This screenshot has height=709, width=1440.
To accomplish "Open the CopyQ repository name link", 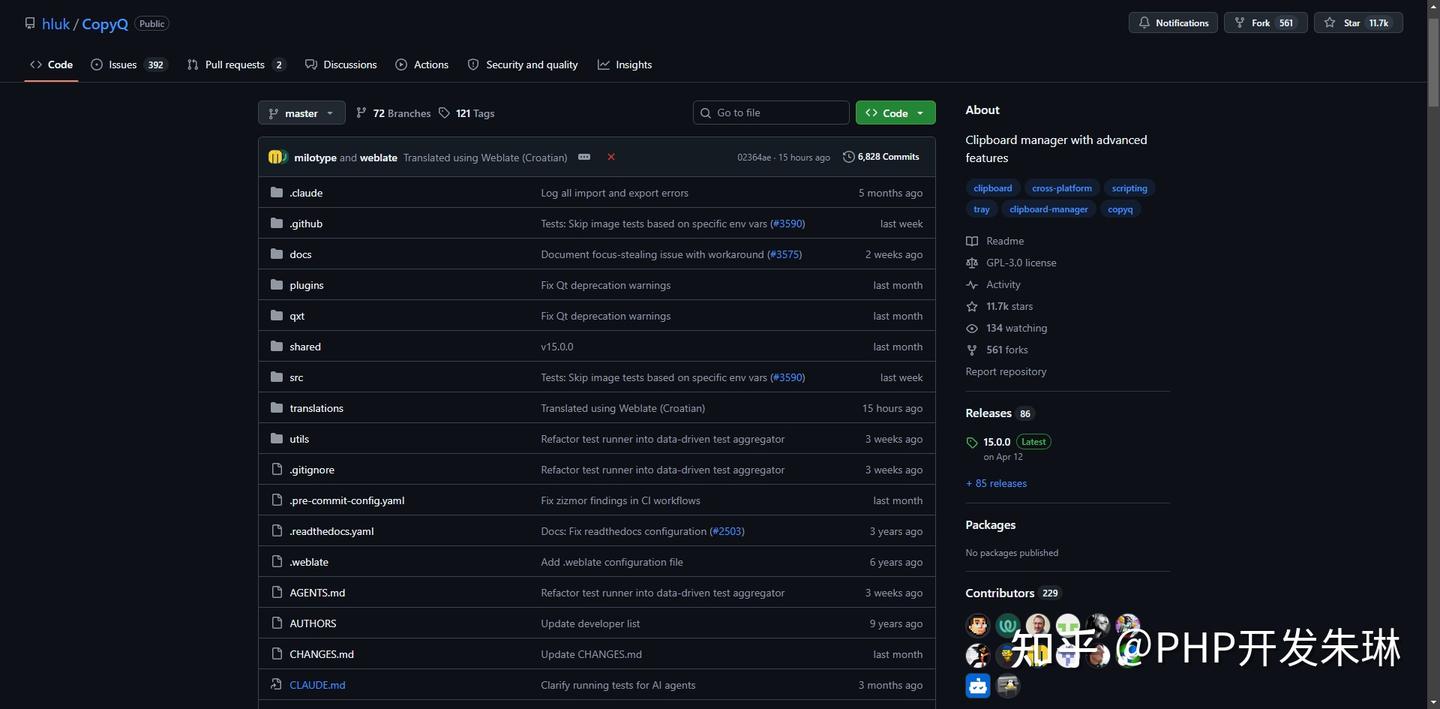I will pyautogui.click(x=105, y=24).
